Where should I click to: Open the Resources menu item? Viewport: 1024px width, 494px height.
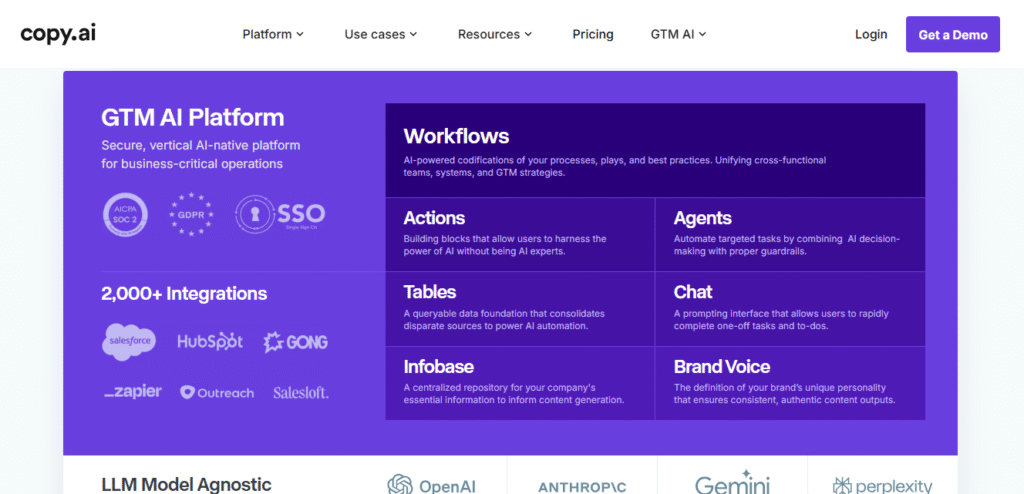[x=495, y=34]
